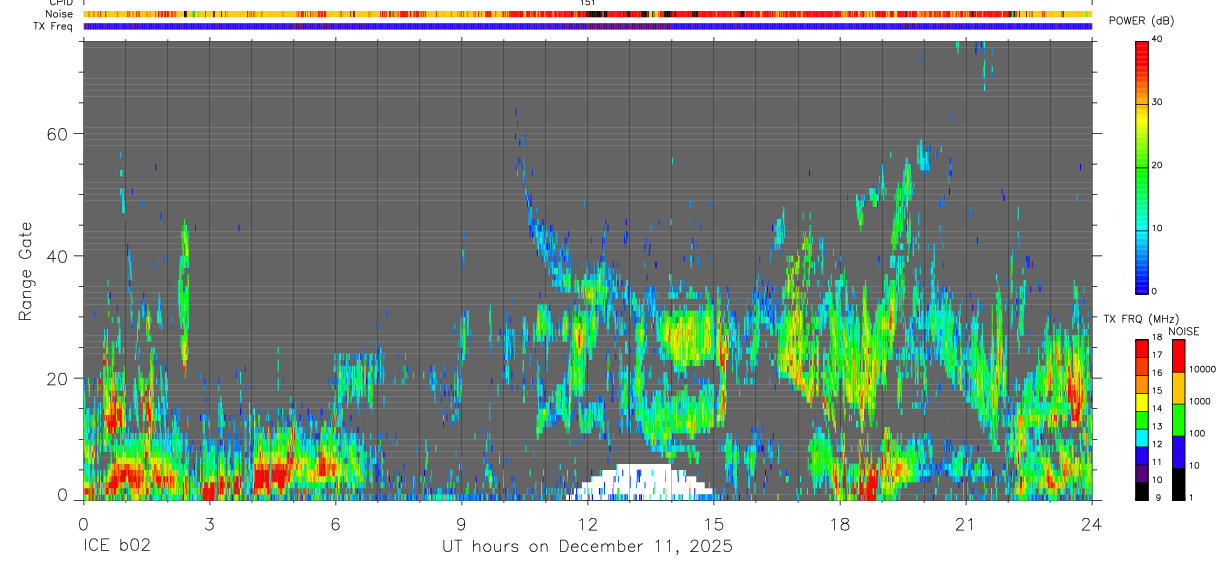1228x567 pixels.
Task: Click the '6' hour tick label
Action: 335,524
